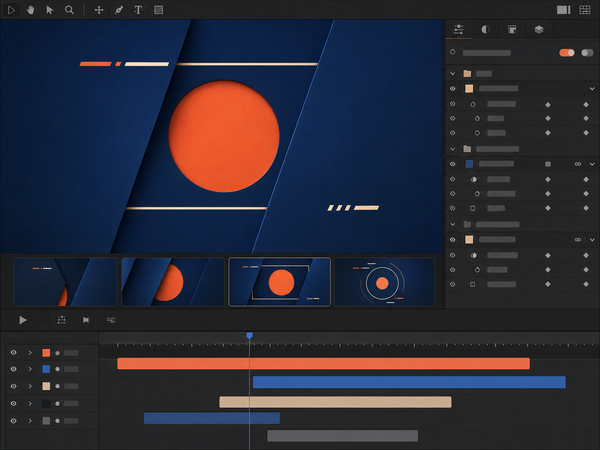
Task: Collapse the second folder group in right panel
Action: pyautogui.click(x=453, y=149)
